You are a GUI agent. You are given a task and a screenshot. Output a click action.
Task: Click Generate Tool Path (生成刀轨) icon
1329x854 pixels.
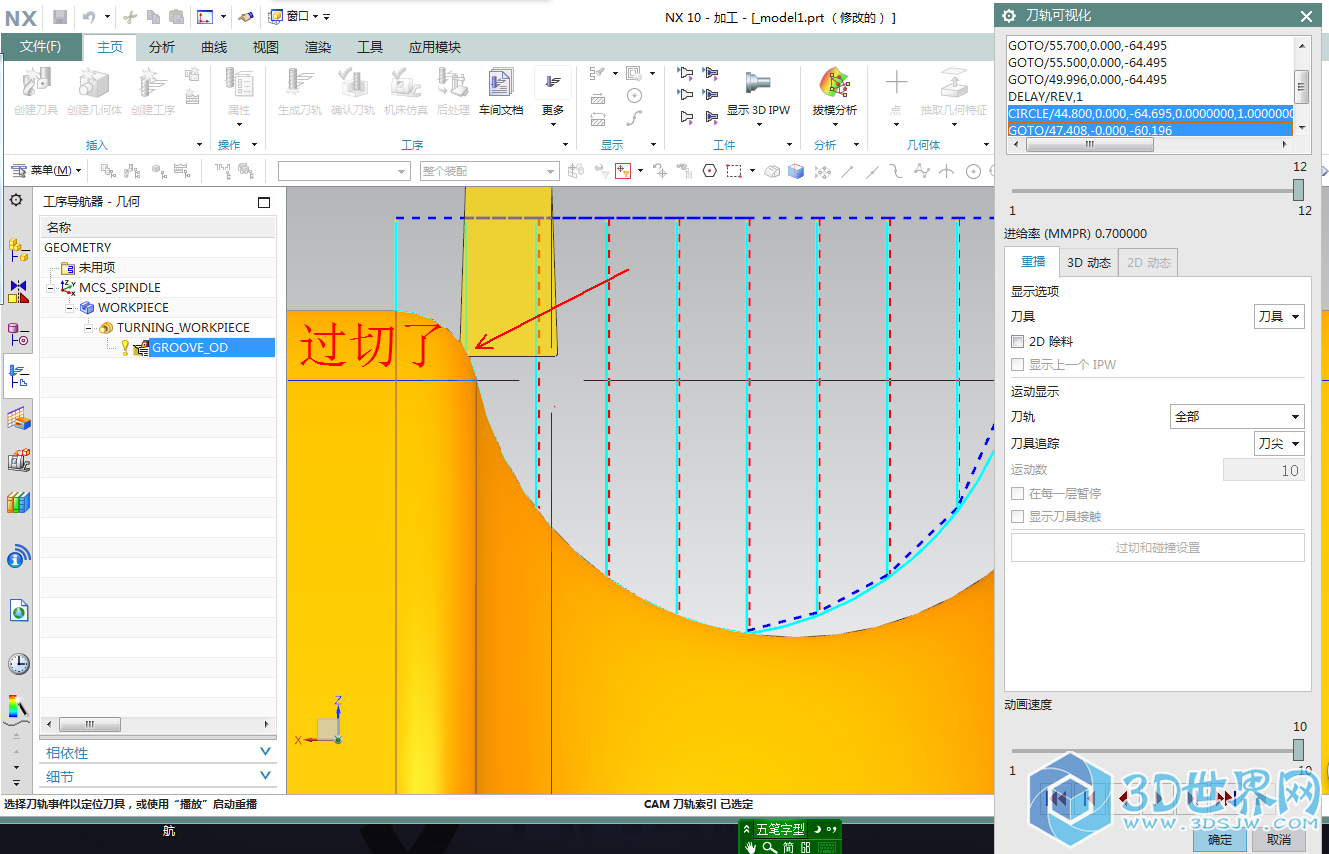[x=300, y=92]
